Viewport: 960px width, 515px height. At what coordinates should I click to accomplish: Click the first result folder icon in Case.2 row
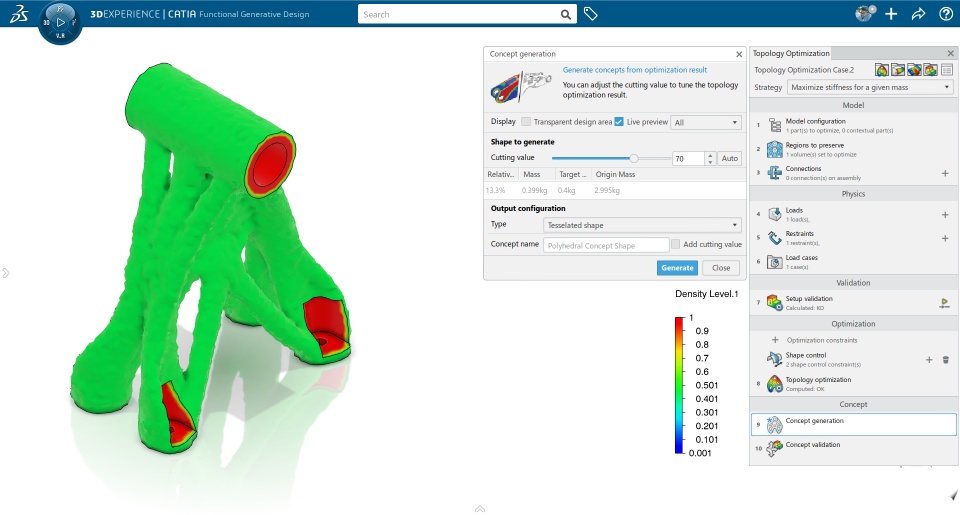click(x=882, y=70)
